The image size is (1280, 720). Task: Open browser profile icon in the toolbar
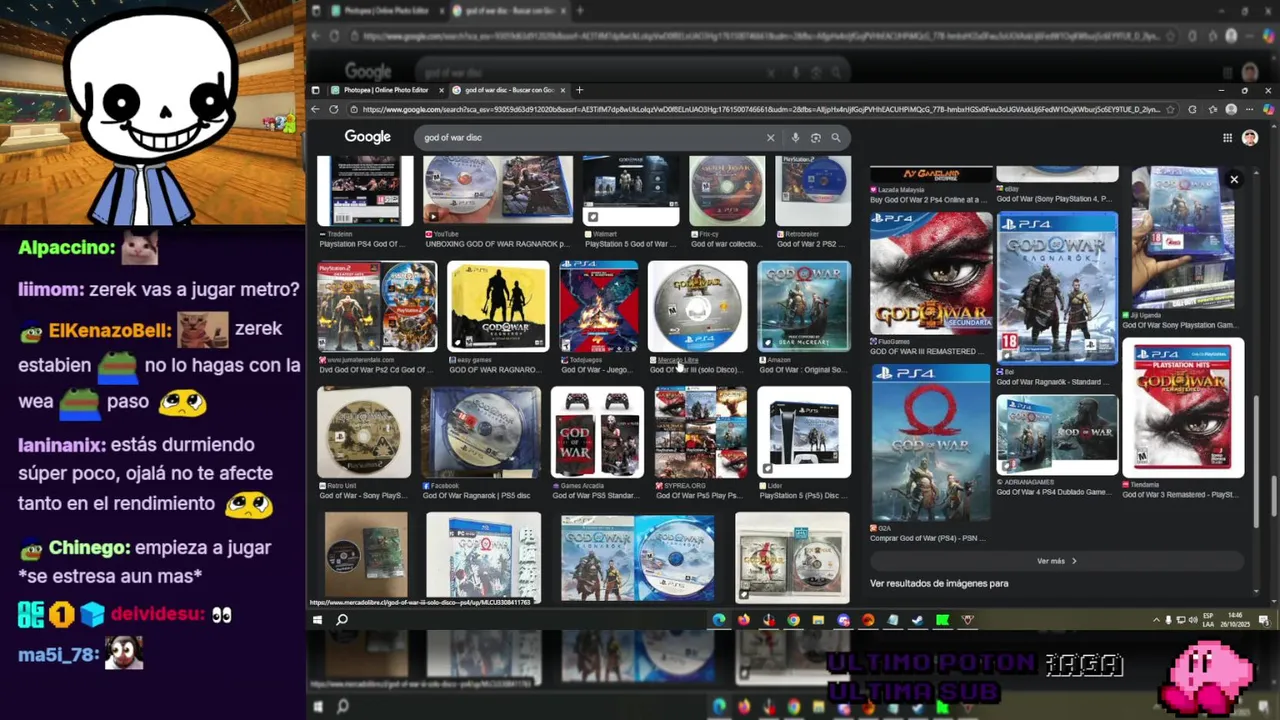1231,109
